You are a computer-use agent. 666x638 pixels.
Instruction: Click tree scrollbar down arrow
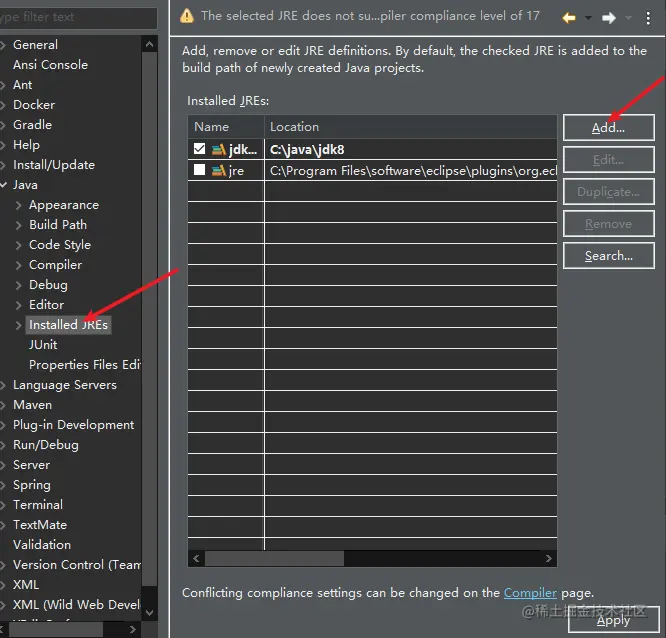[149, 613]
